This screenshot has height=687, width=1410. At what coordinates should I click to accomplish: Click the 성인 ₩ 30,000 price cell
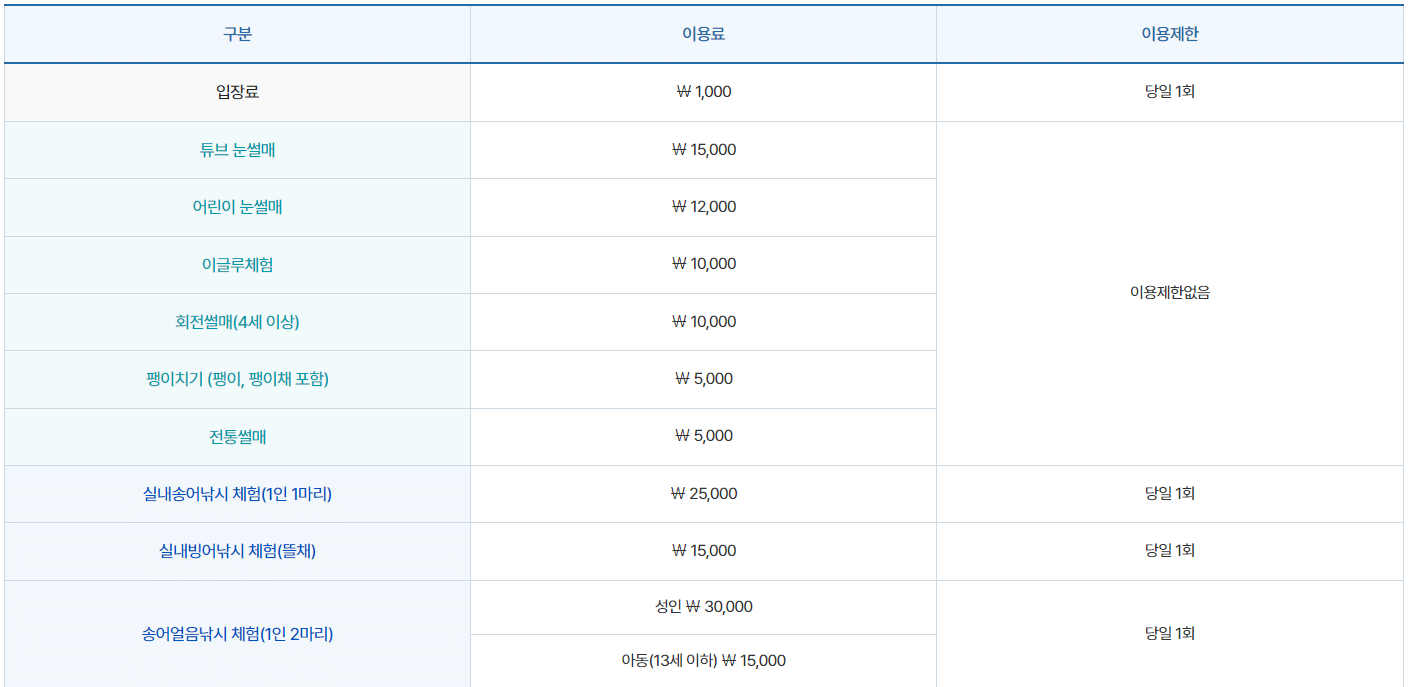tap(702, 607)
